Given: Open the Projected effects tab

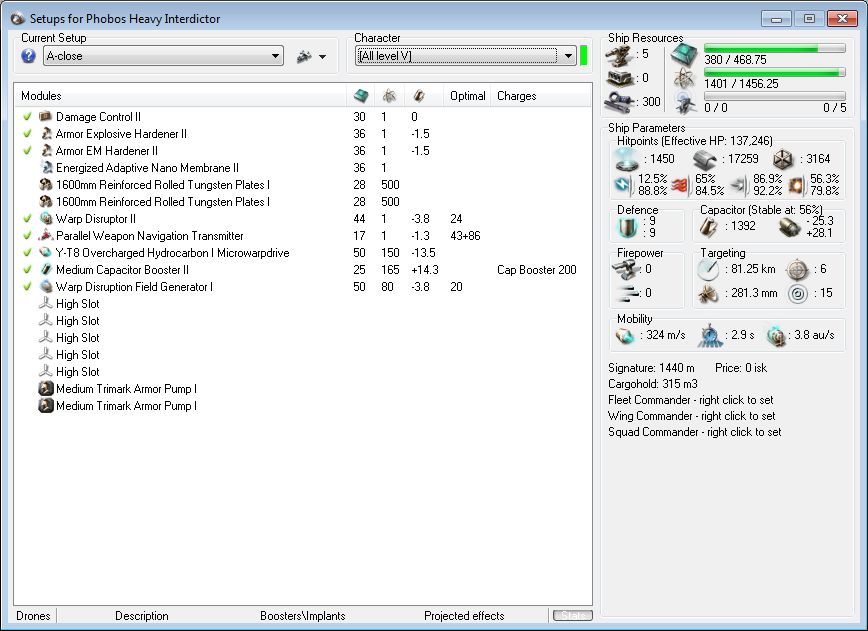Looking at the screenshot, I should tap(464, 616).
